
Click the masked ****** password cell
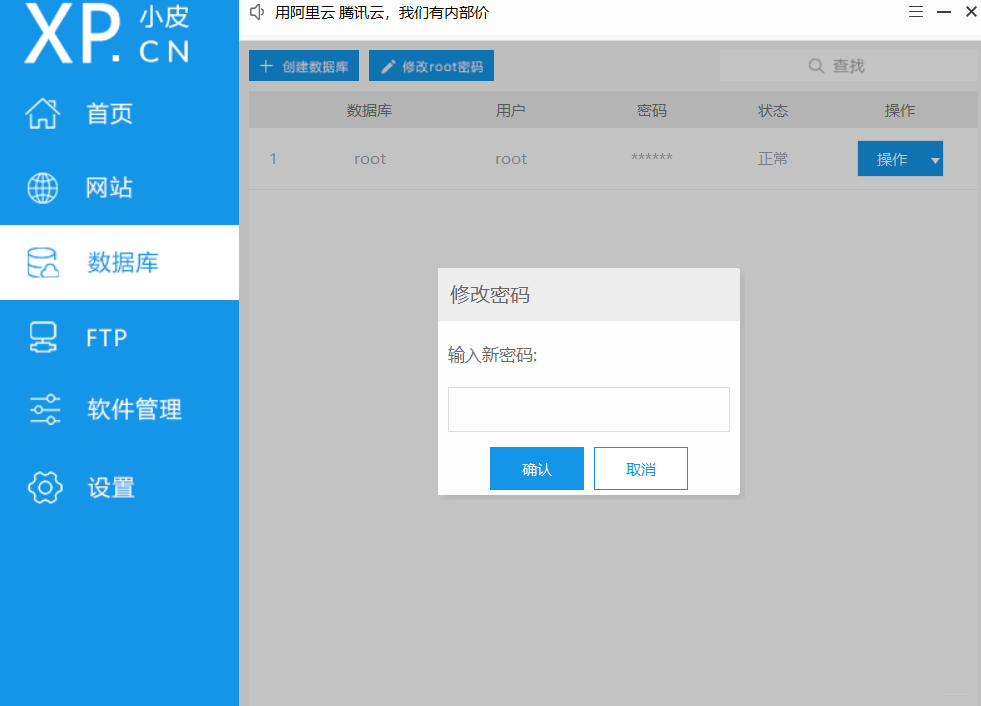651,157
